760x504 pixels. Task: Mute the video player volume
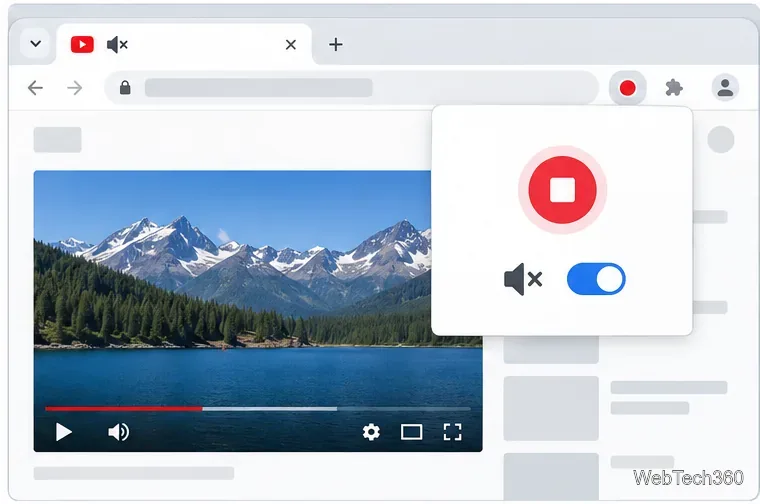click(118, 432)
